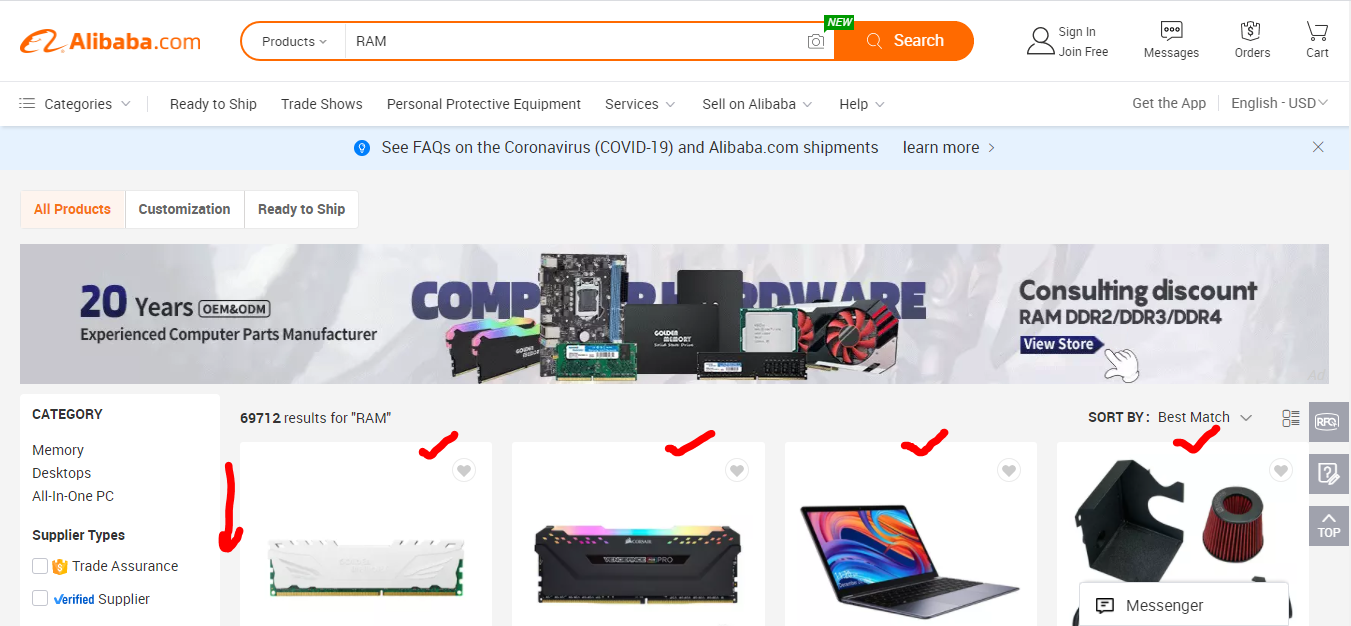Expand the Categories menu

pos(75,104)
